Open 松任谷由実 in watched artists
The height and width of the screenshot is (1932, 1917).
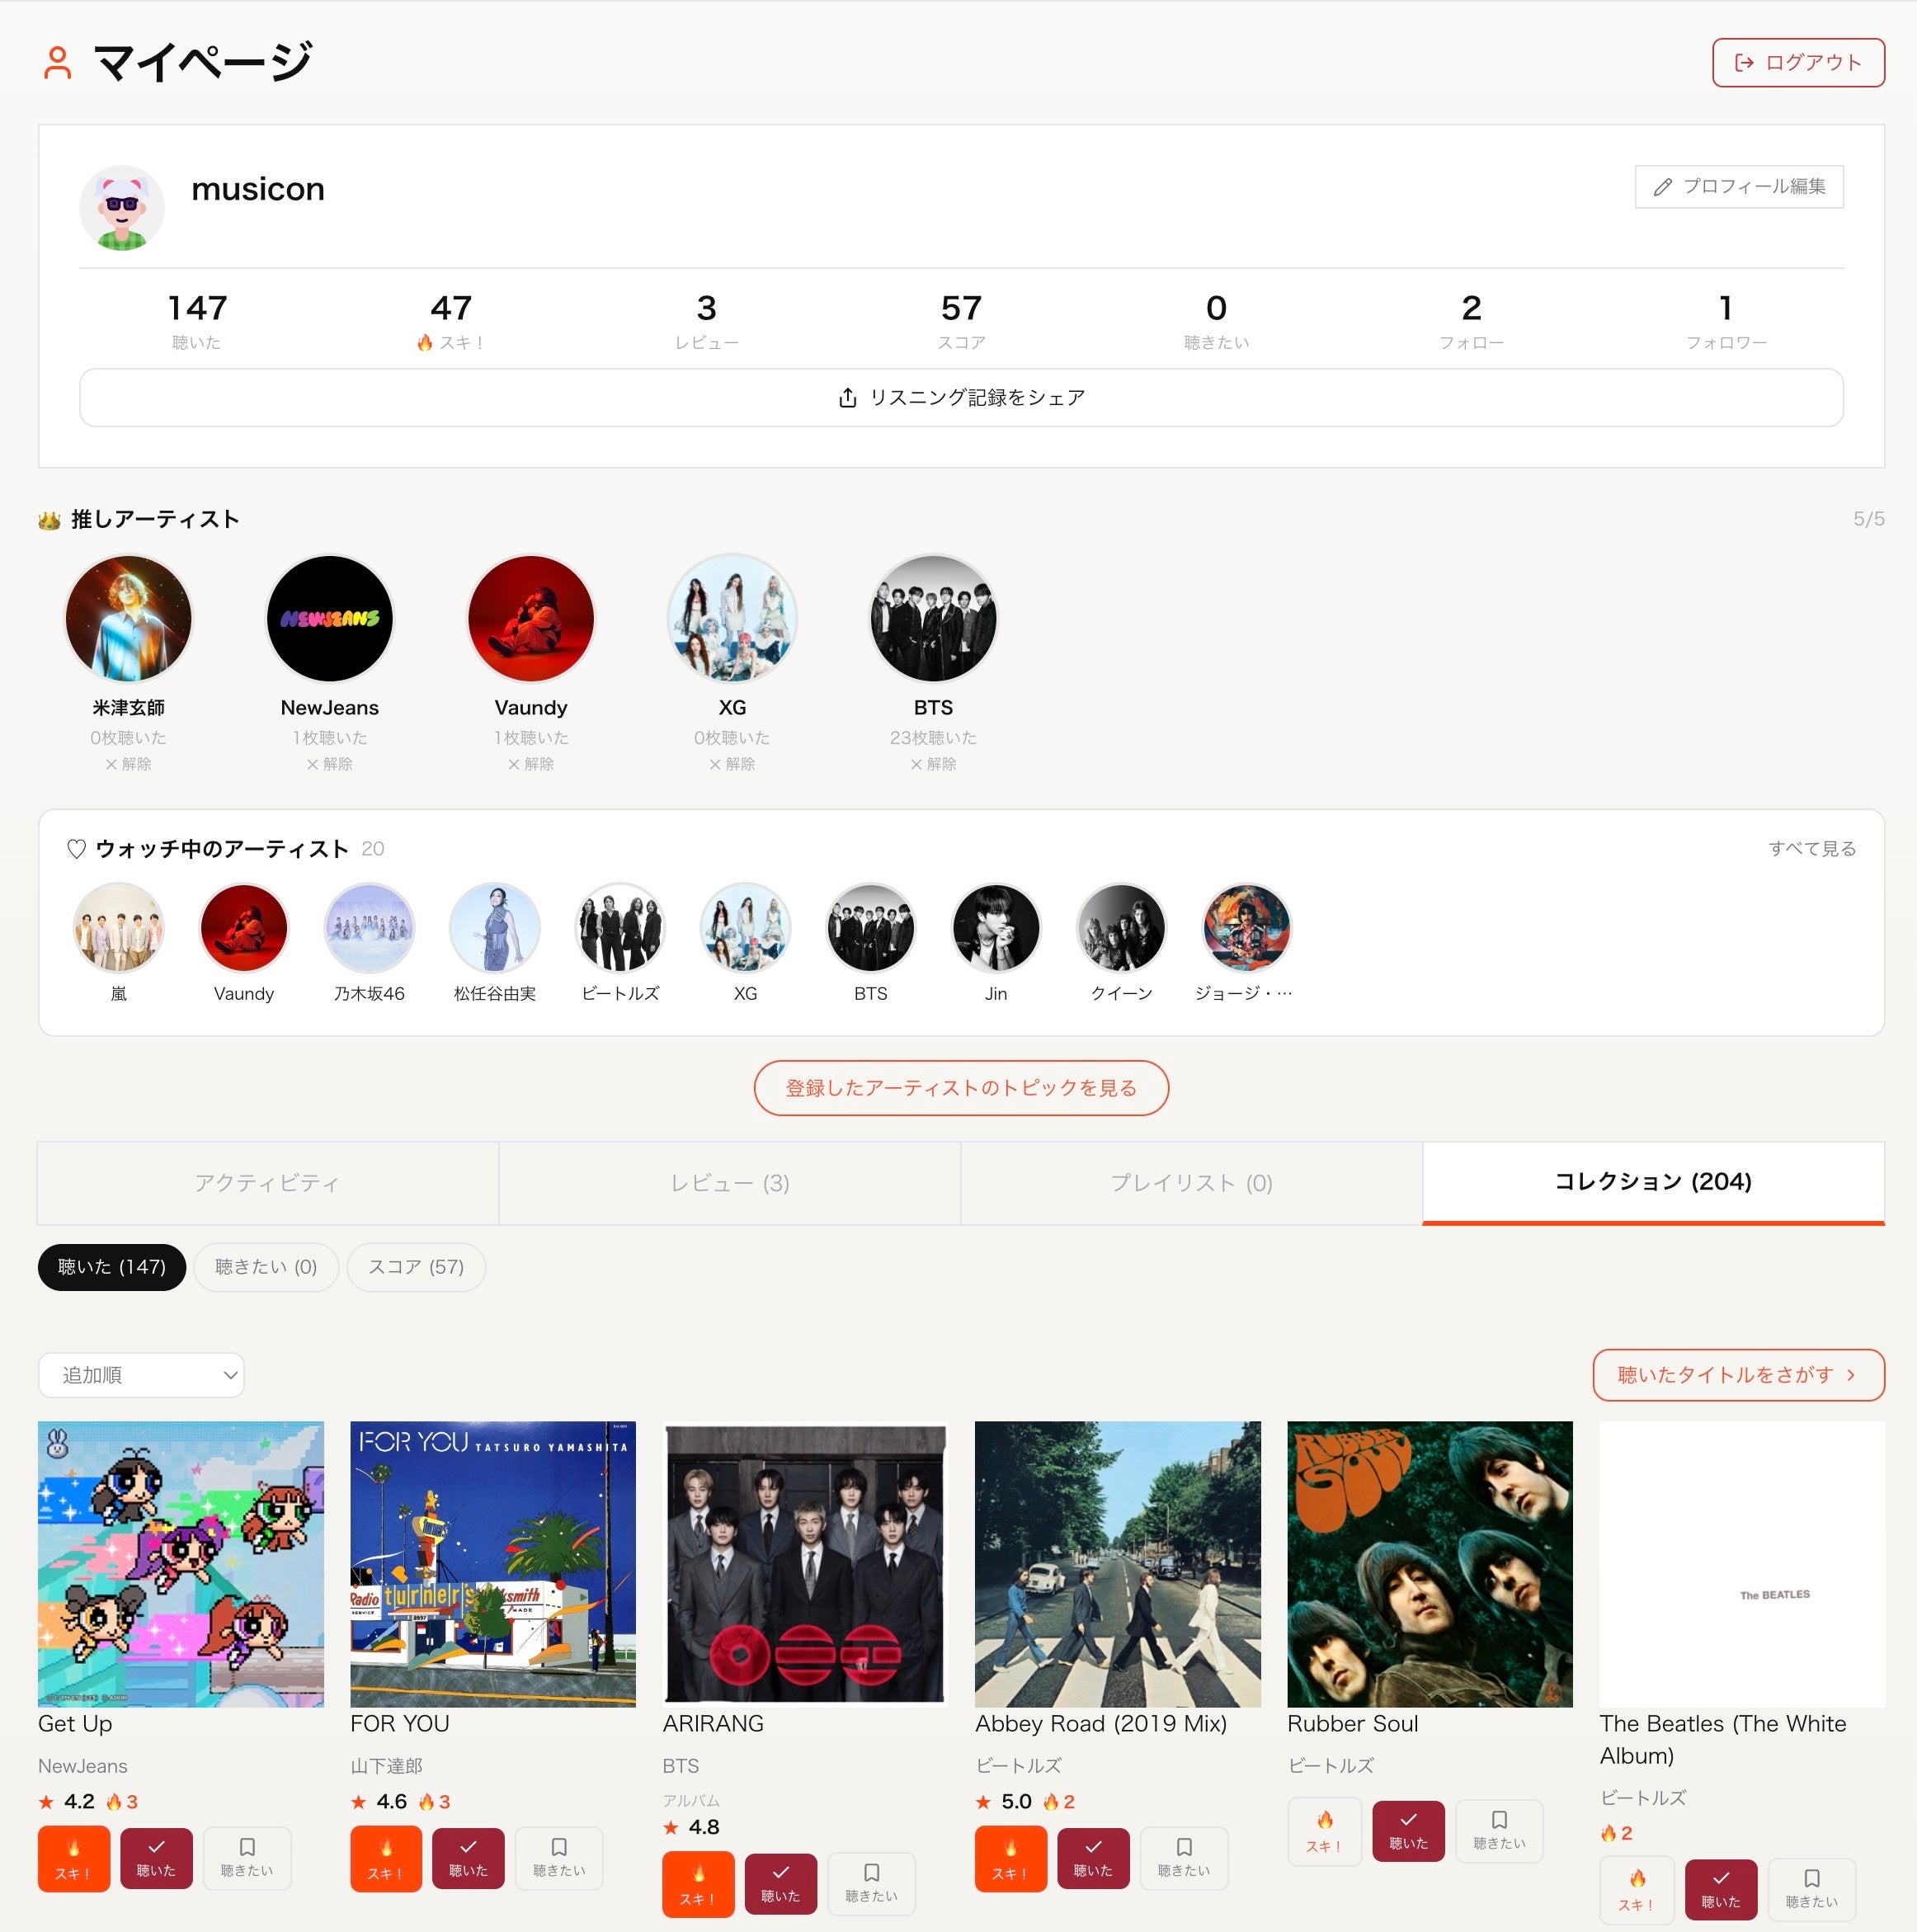pos(495,928)
